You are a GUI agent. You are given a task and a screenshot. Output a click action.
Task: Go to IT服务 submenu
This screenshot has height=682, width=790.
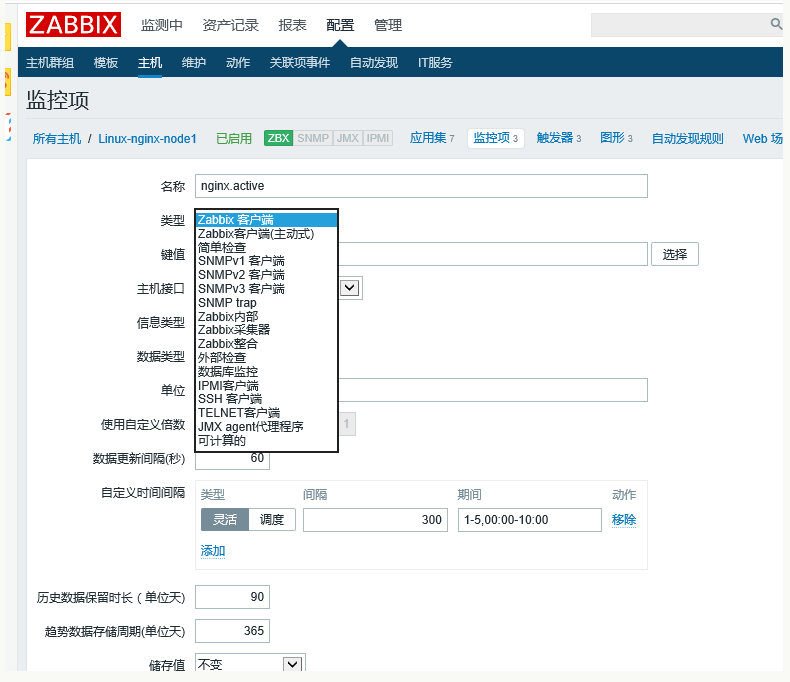[435, 62]
